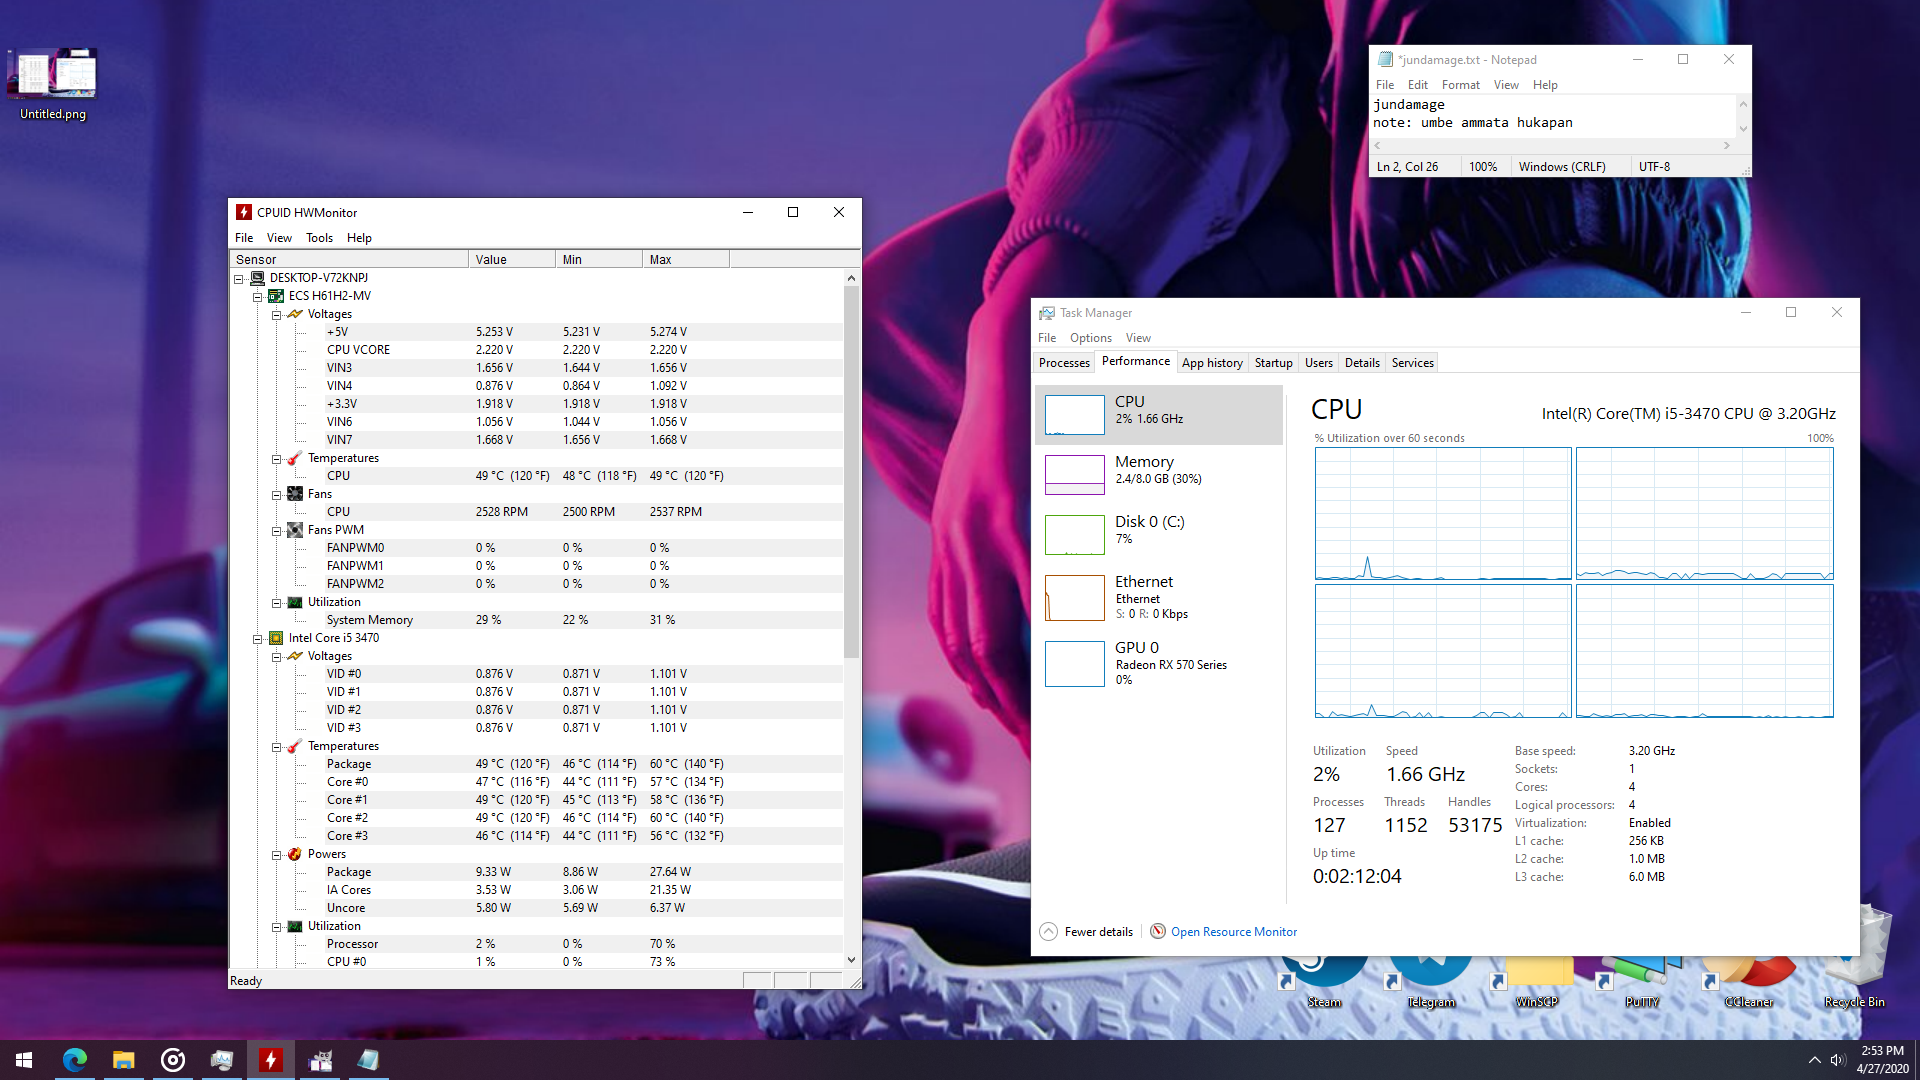Click the Open Resource Monitor link
Viewport: 1920px width, 1080px height.
(x=1233, y=932)
